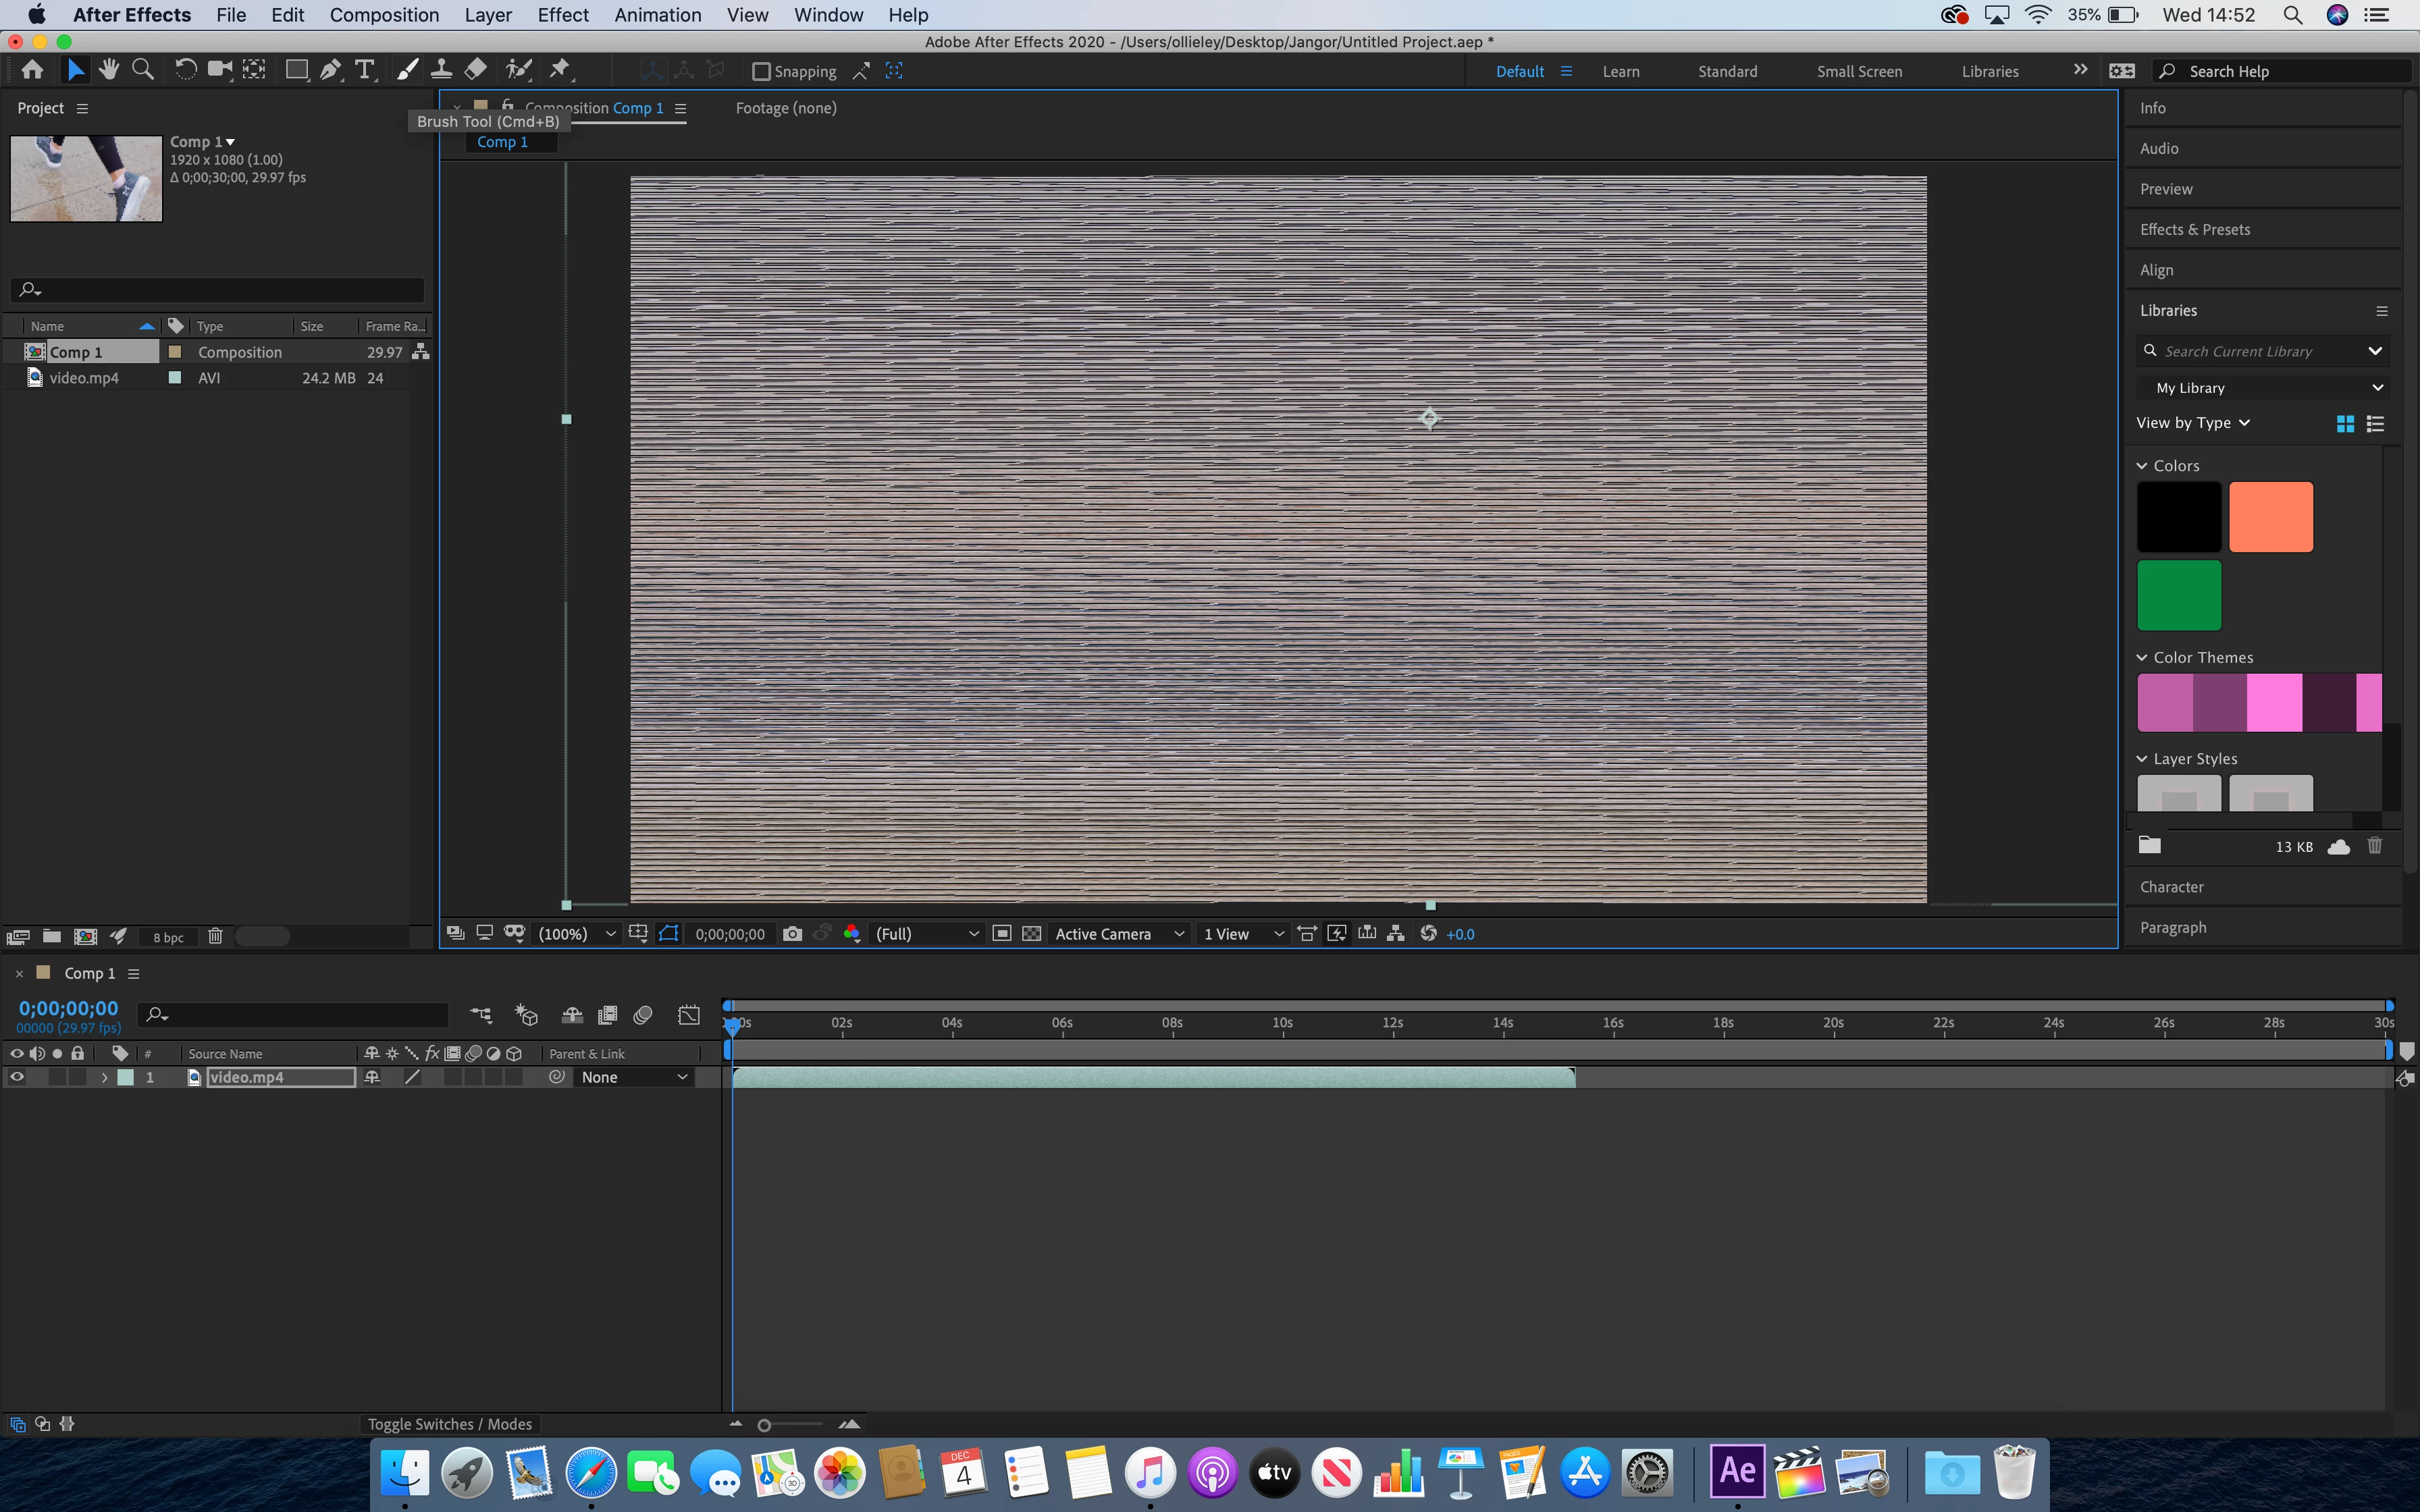Viewport: 2420px width, 1512px height.
Task: Select the Puppet Pin tool
Action: 560,70
